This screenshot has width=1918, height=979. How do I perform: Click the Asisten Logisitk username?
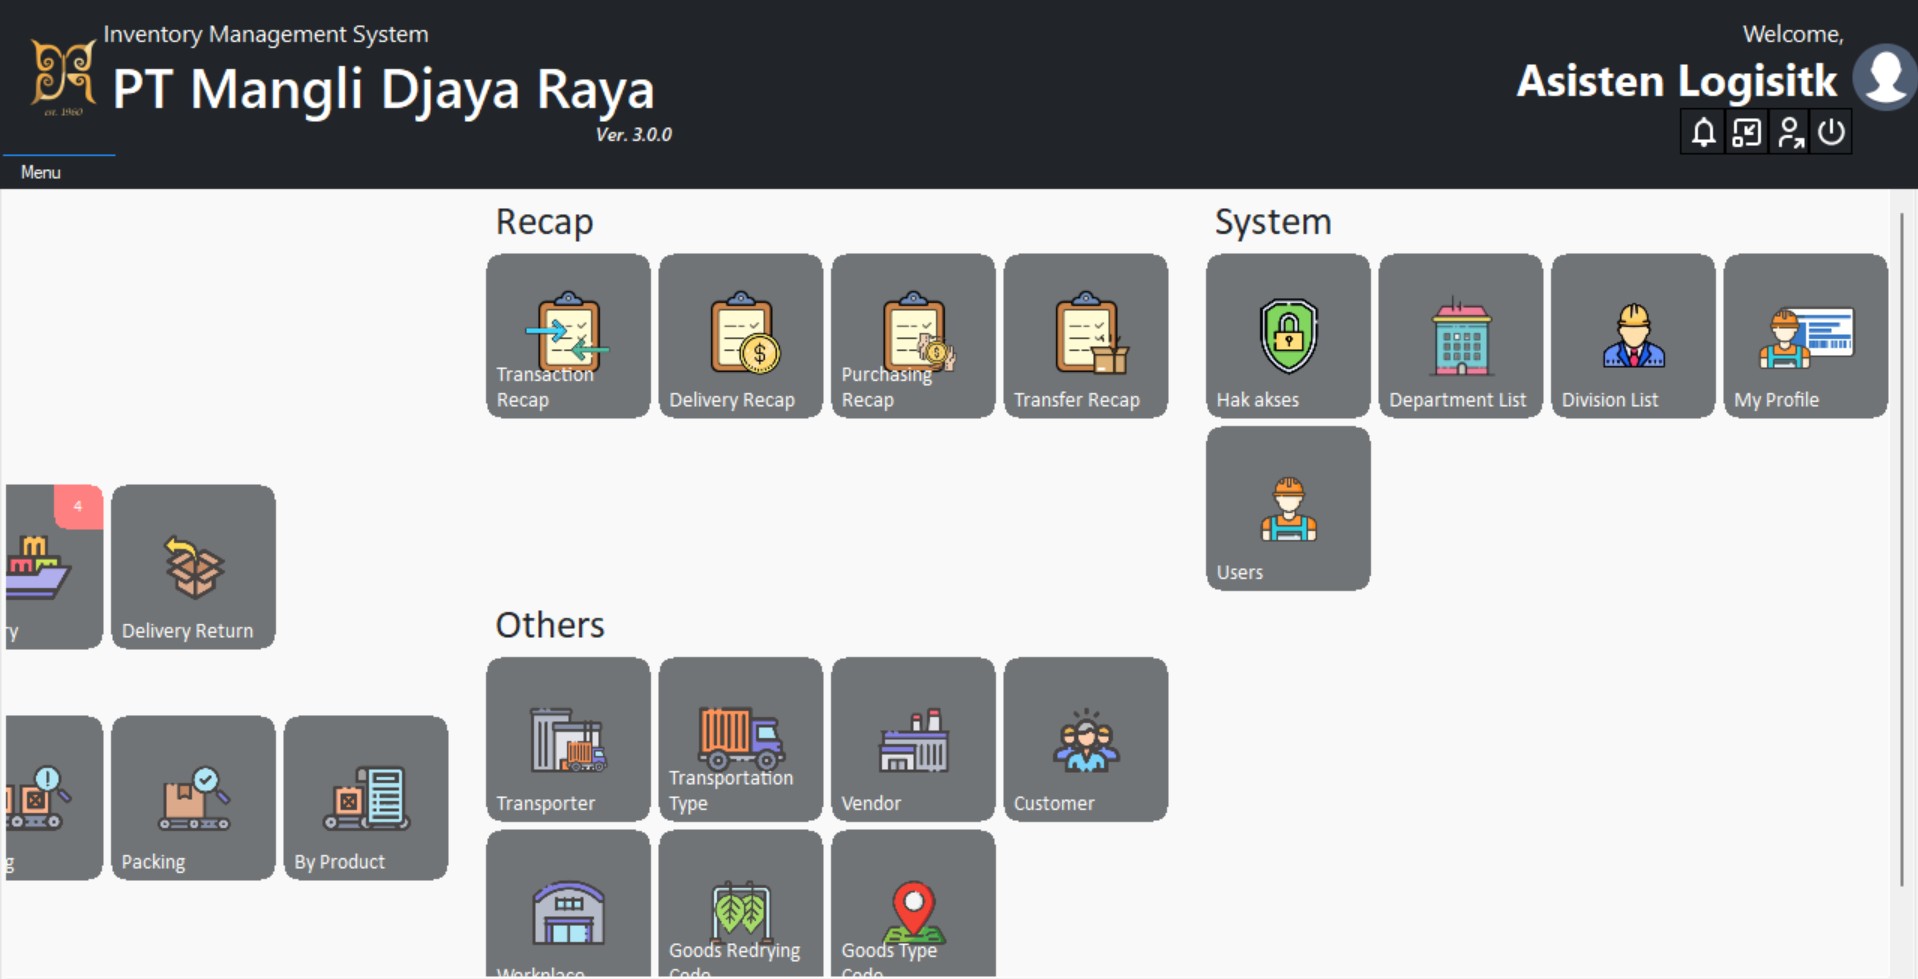coord(1676,81)
